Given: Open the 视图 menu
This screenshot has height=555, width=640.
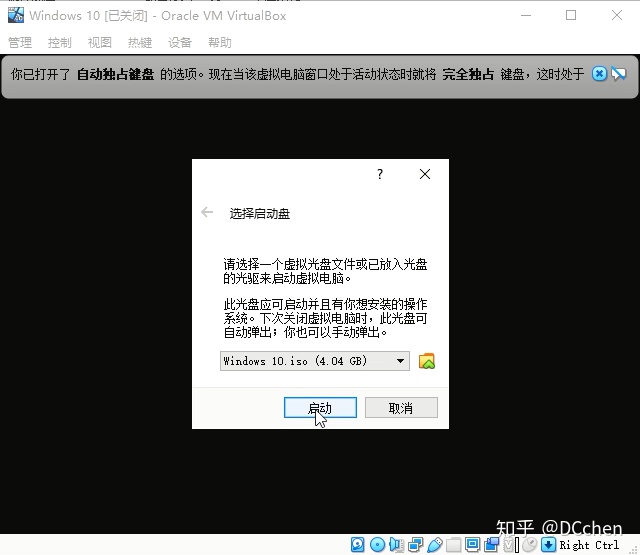Looking at the screenshot, I should coord(100,42).
